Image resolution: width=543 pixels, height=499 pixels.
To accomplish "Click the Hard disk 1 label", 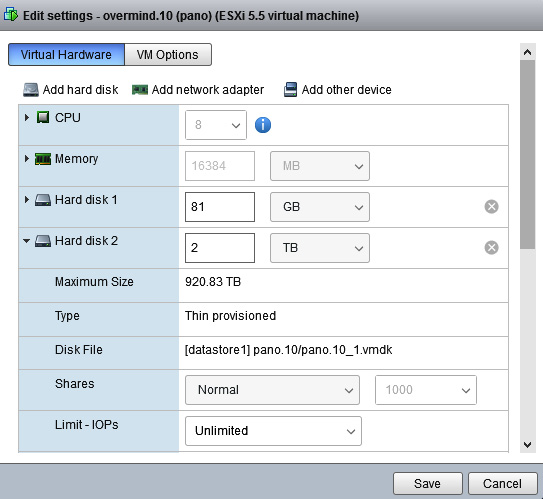I will pos(86,200).
